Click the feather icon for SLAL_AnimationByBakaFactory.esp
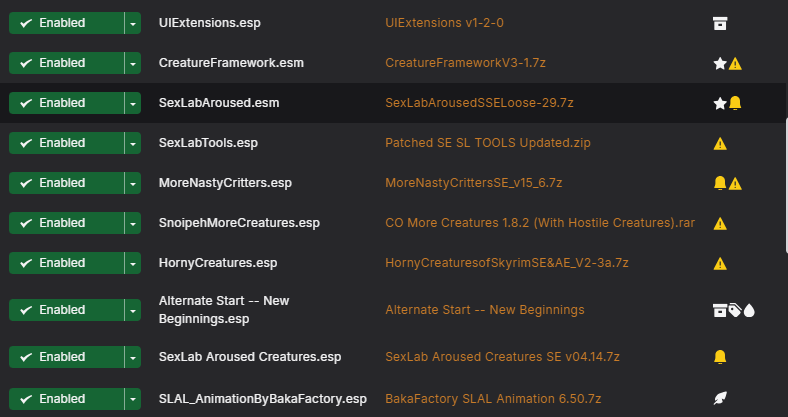This screenshot has width=788, height=417. pos(720,399)
